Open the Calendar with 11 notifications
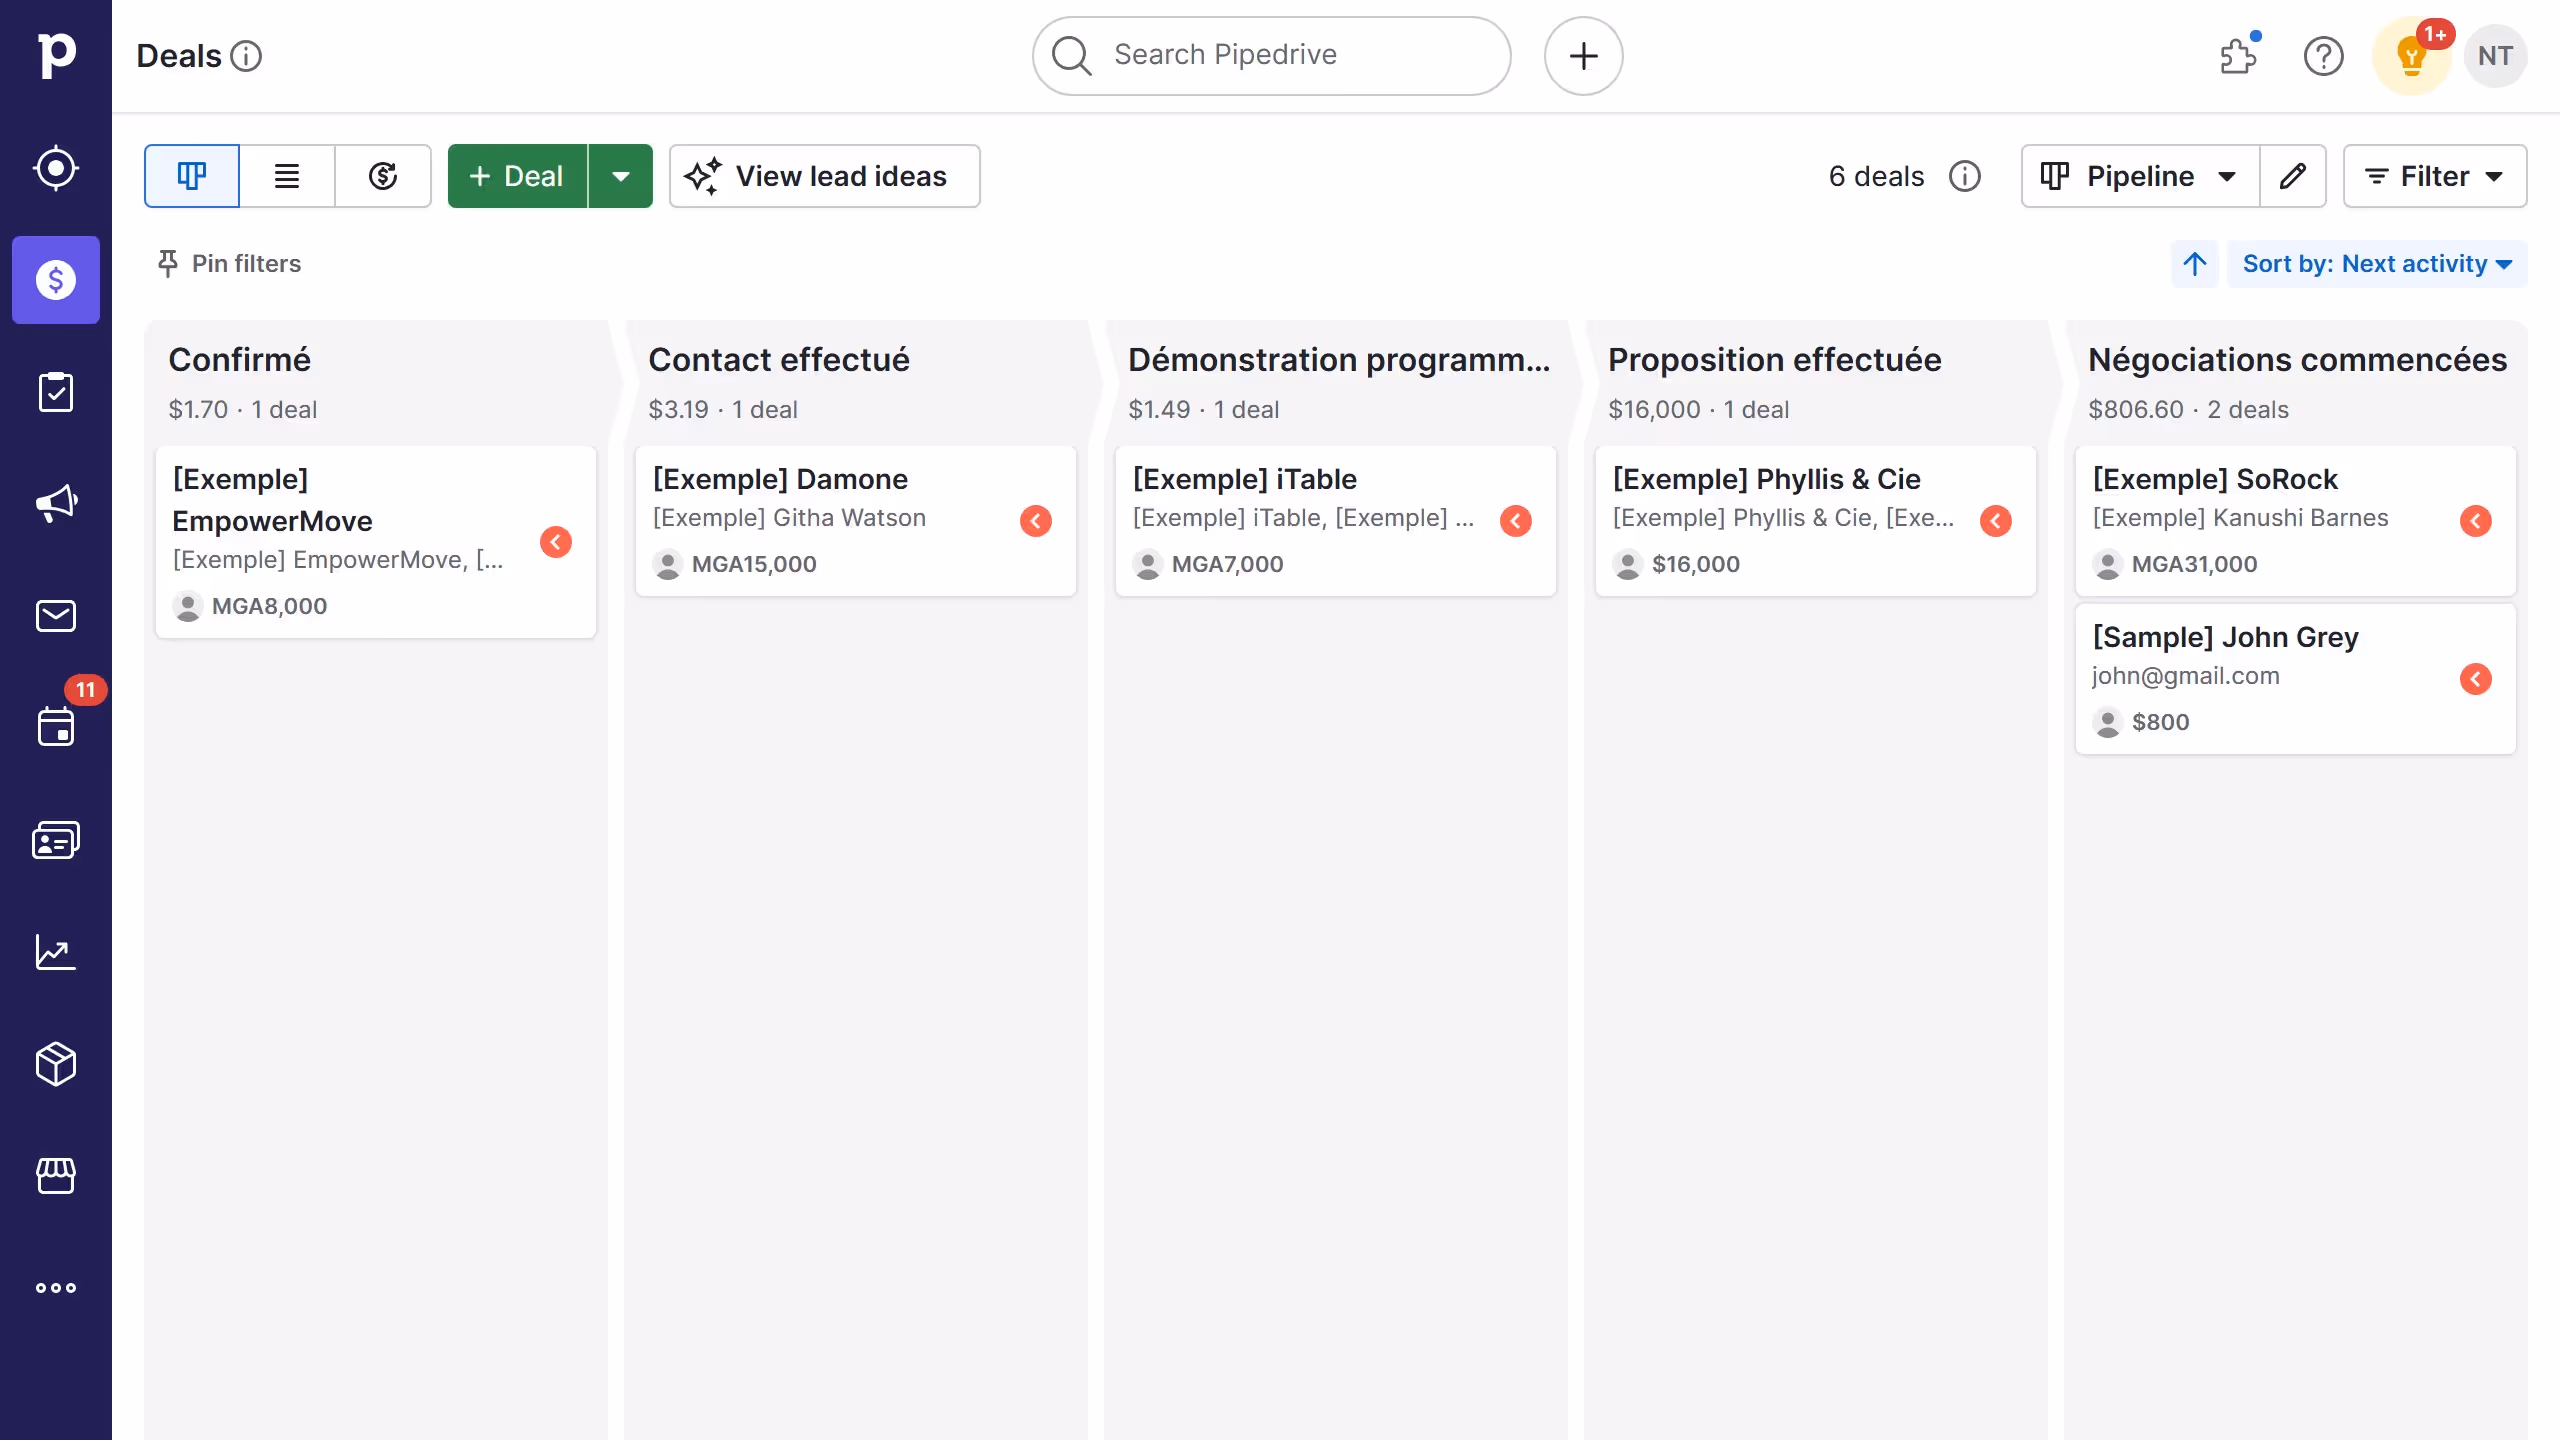 [55, 727]
